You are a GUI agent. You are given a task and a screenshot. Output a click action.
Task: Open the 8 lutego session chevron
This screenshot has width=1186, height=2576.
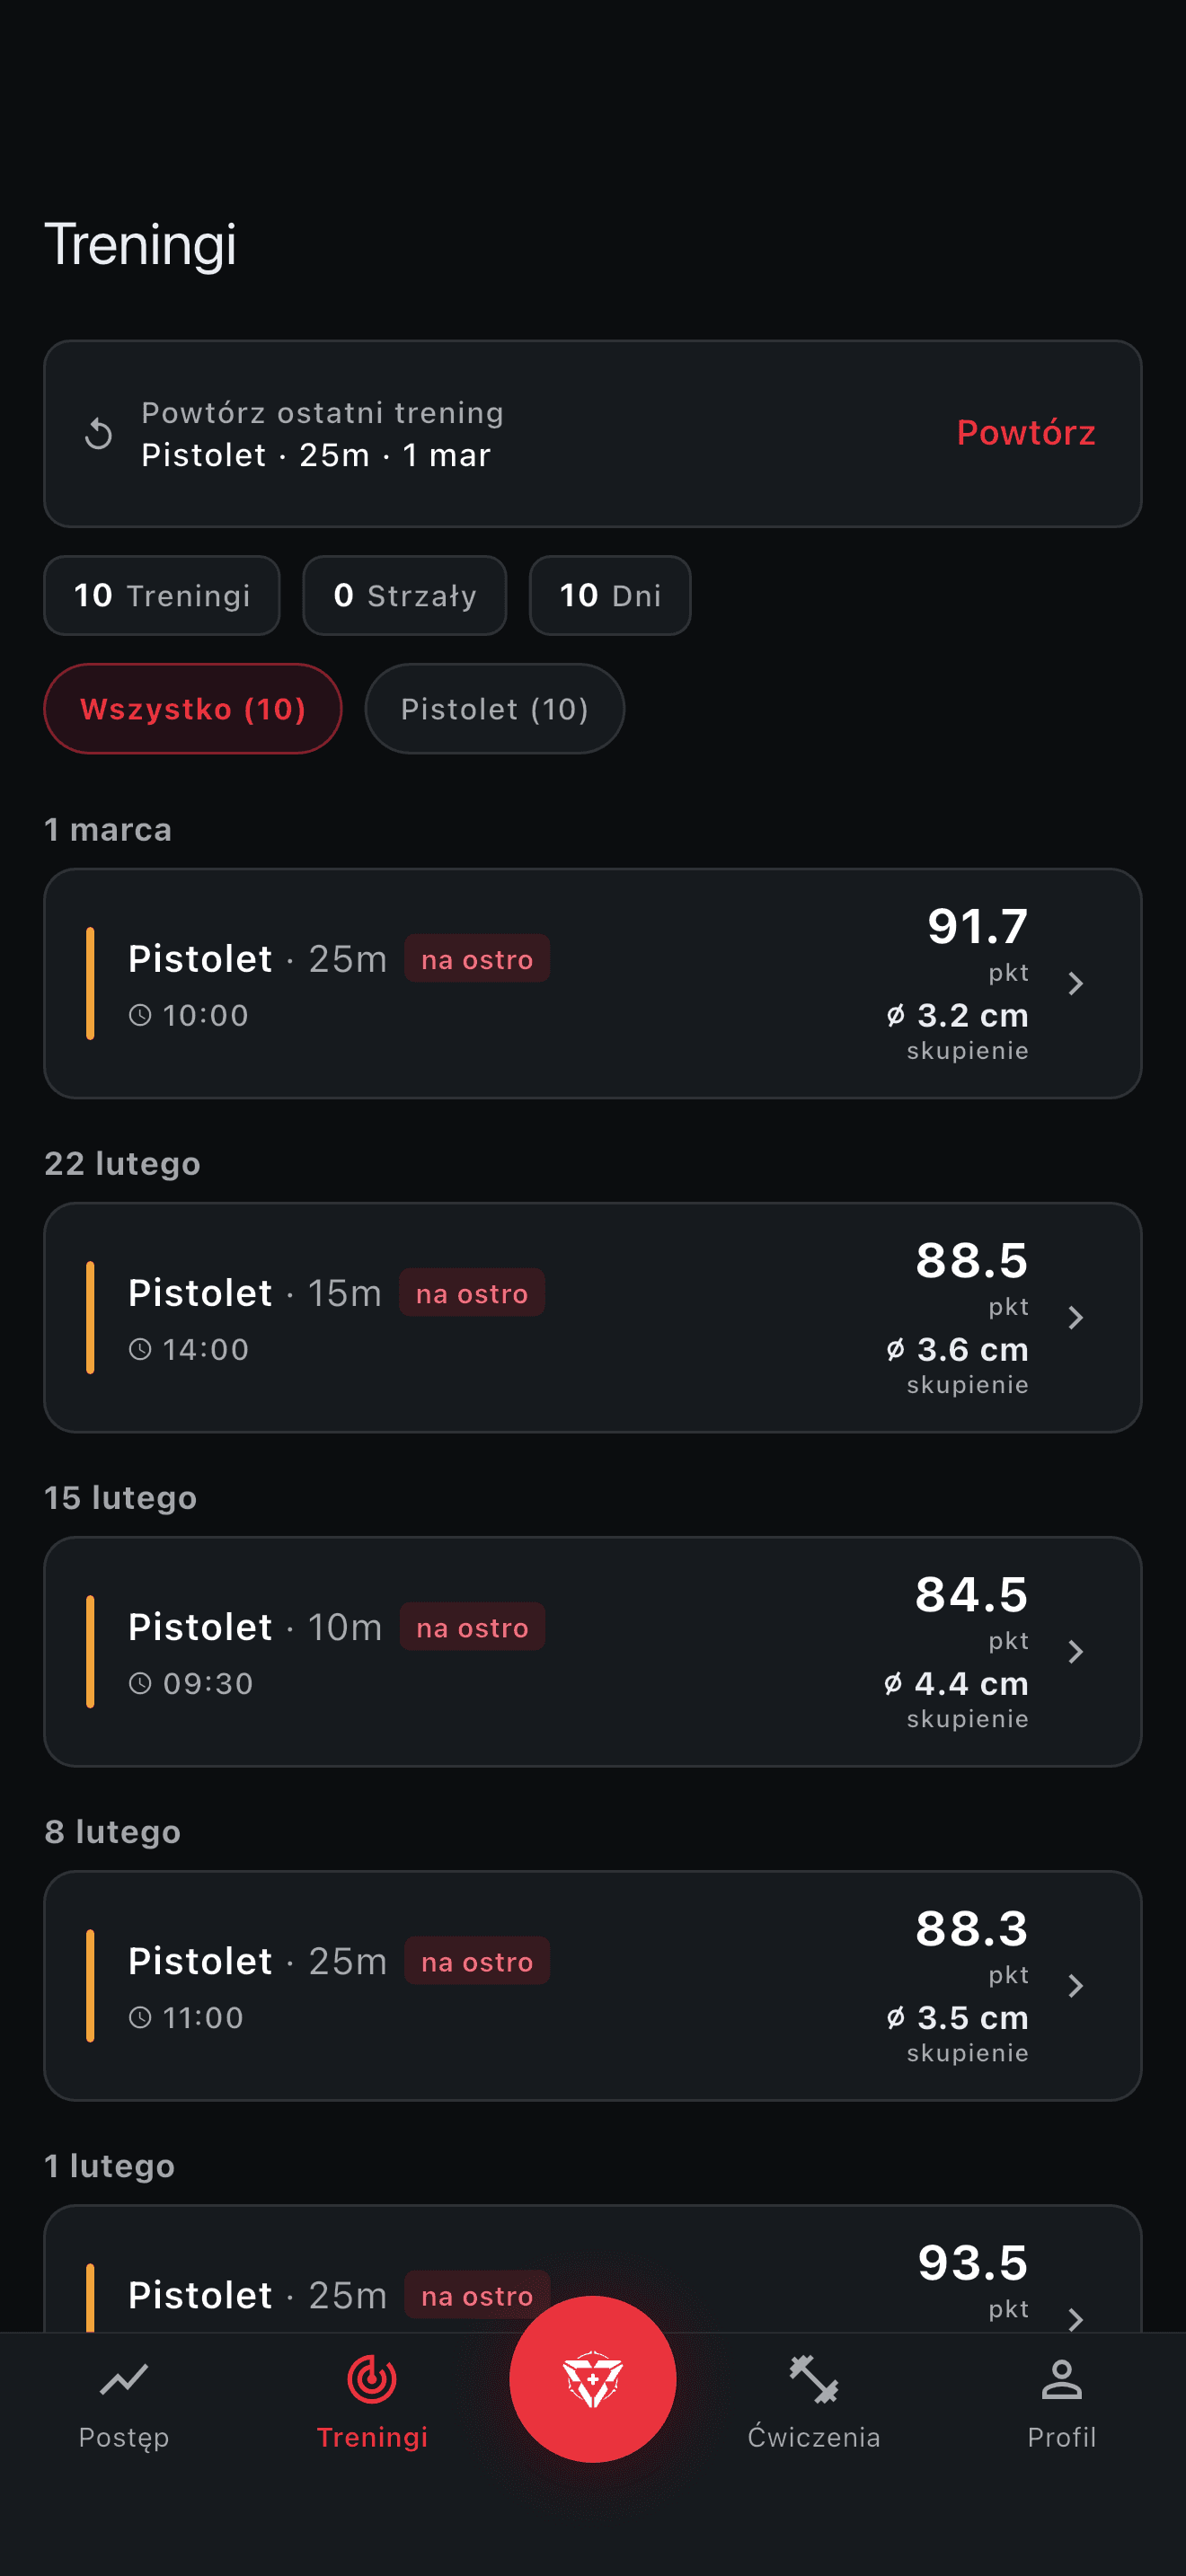(1075, 1986)
